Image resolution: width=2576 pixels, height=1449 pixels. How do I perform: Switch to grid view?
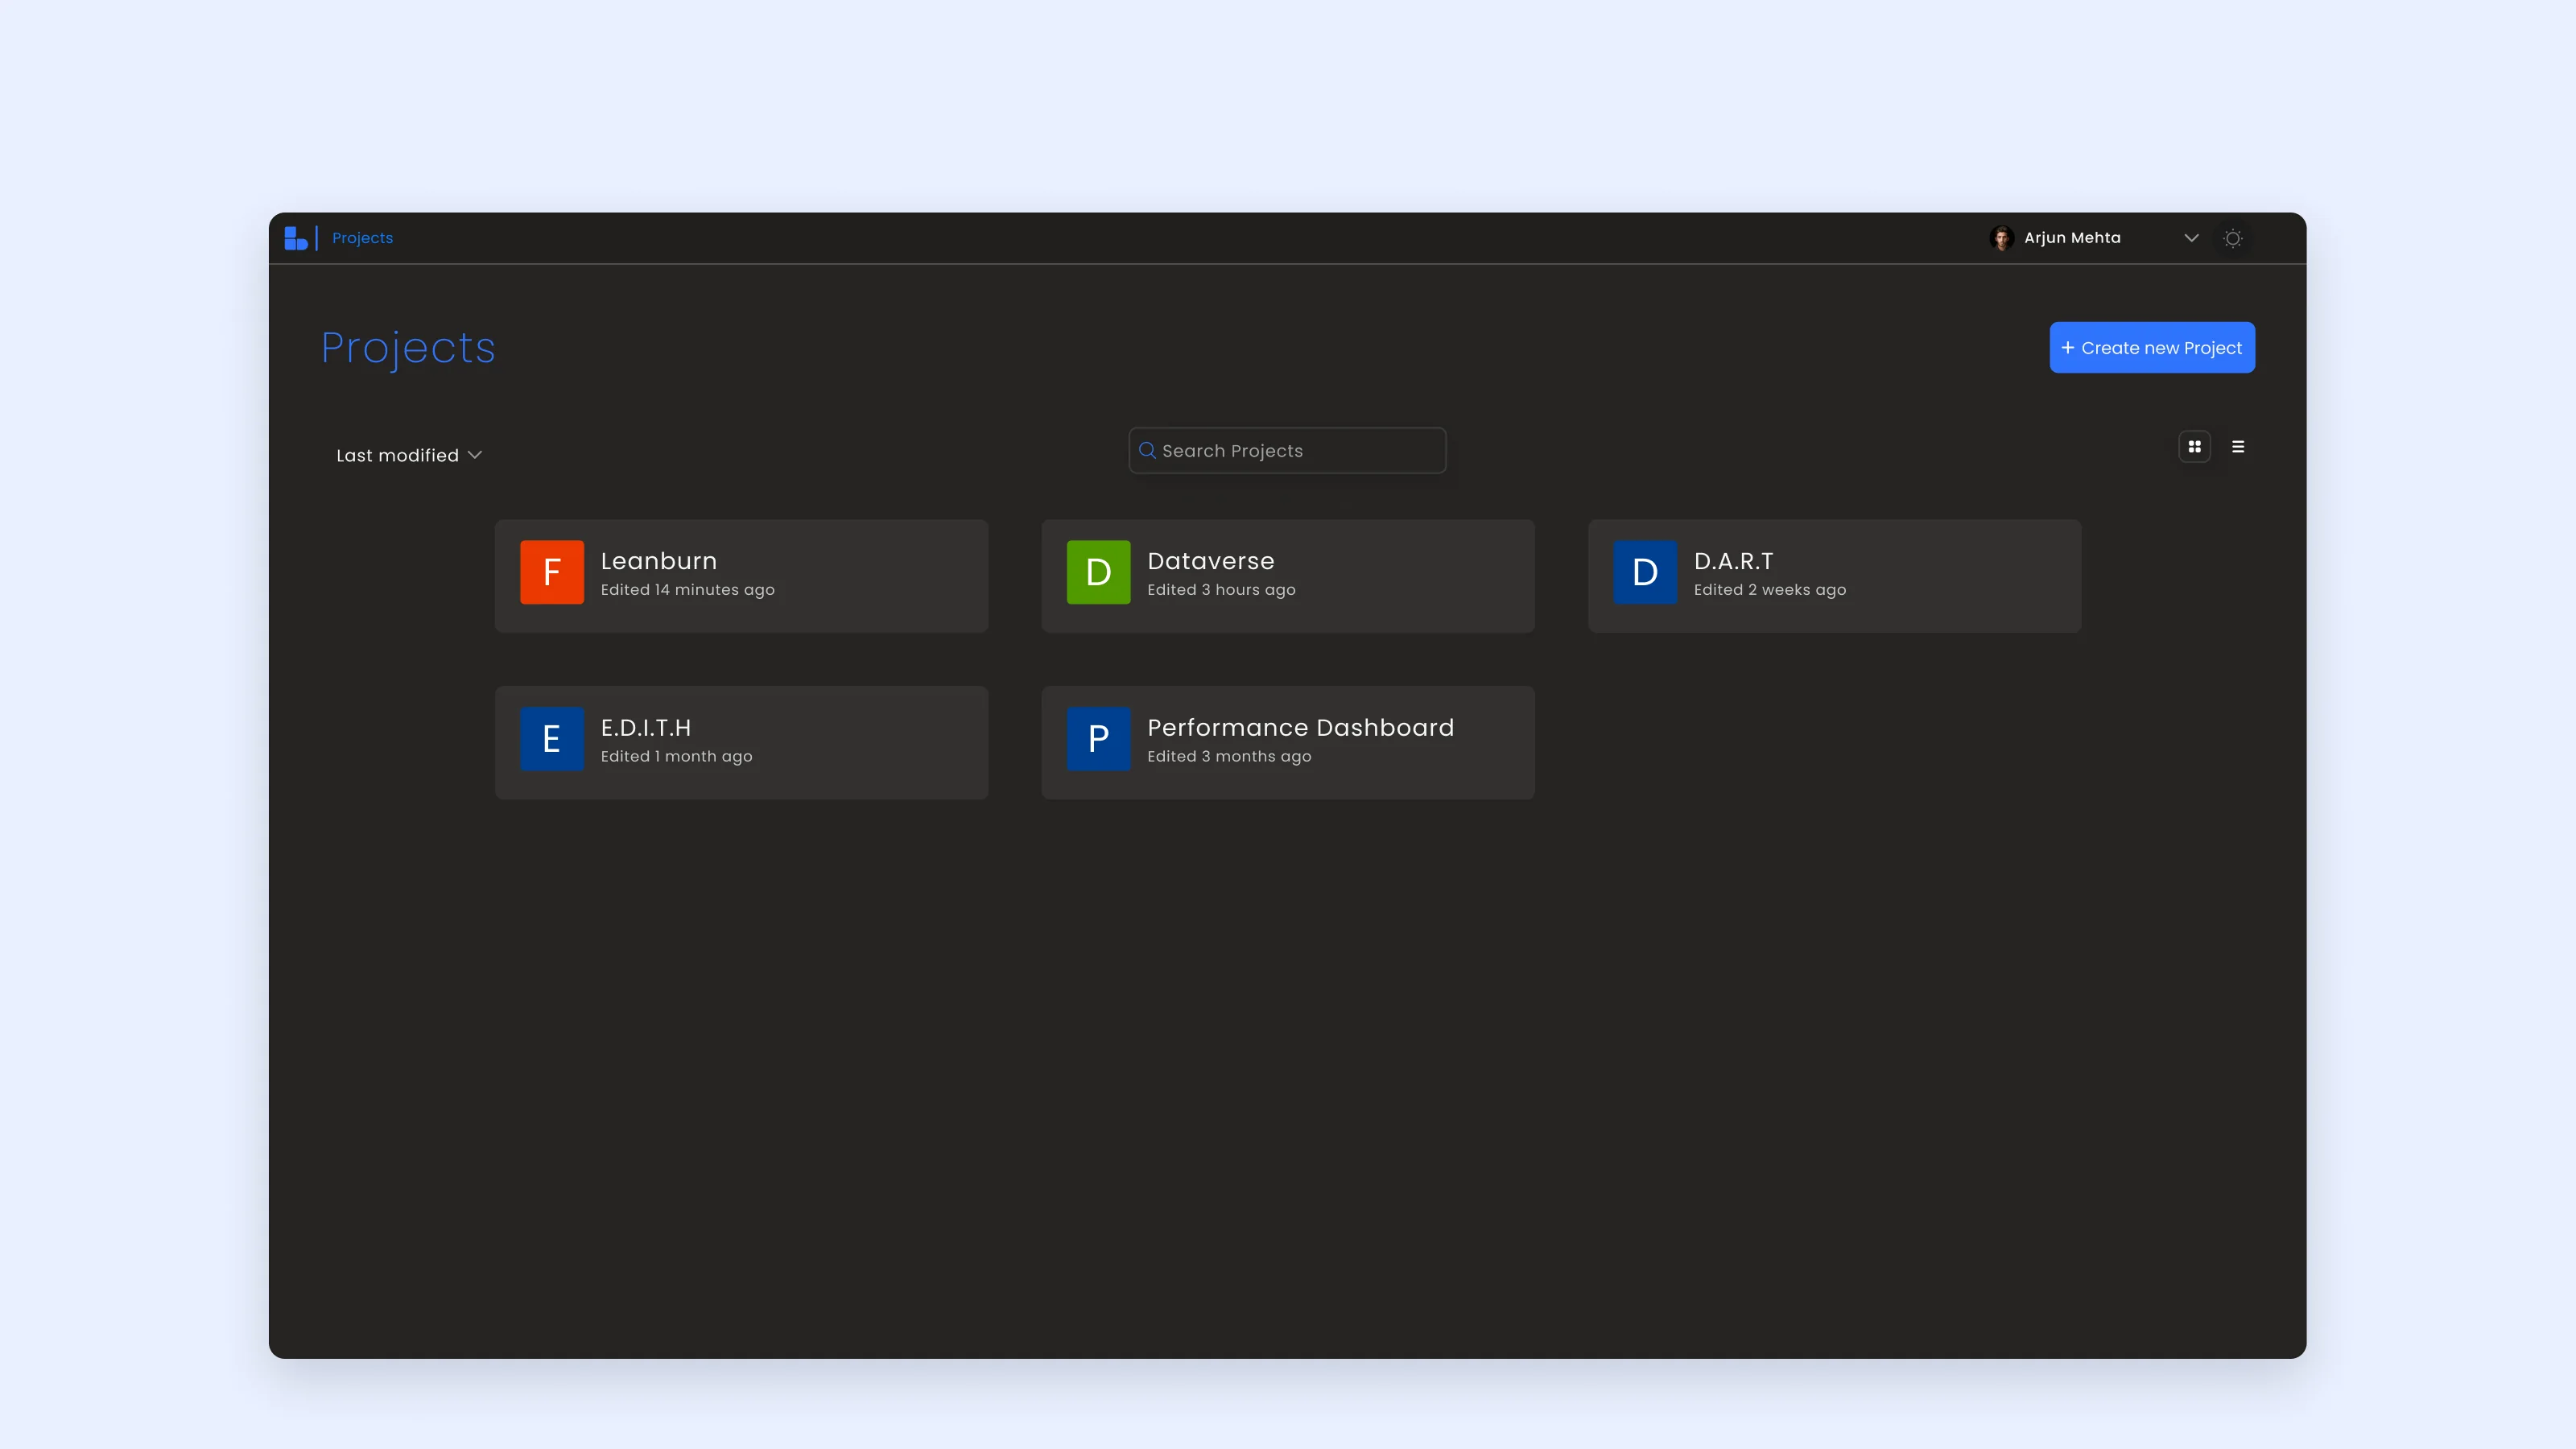(x=2194, y=447)
